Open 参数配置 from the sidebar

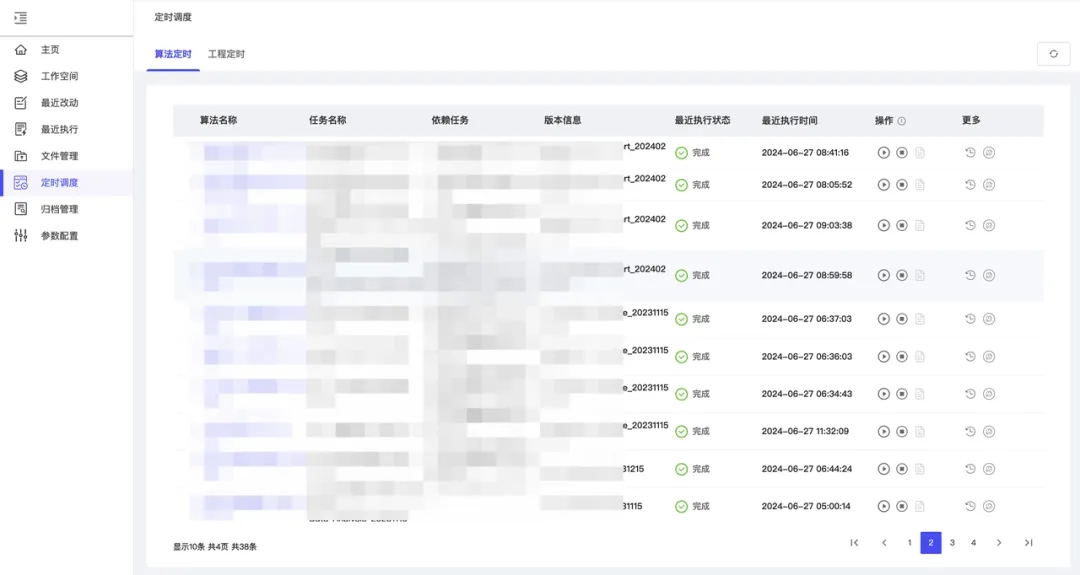click(x=59, y=236)
